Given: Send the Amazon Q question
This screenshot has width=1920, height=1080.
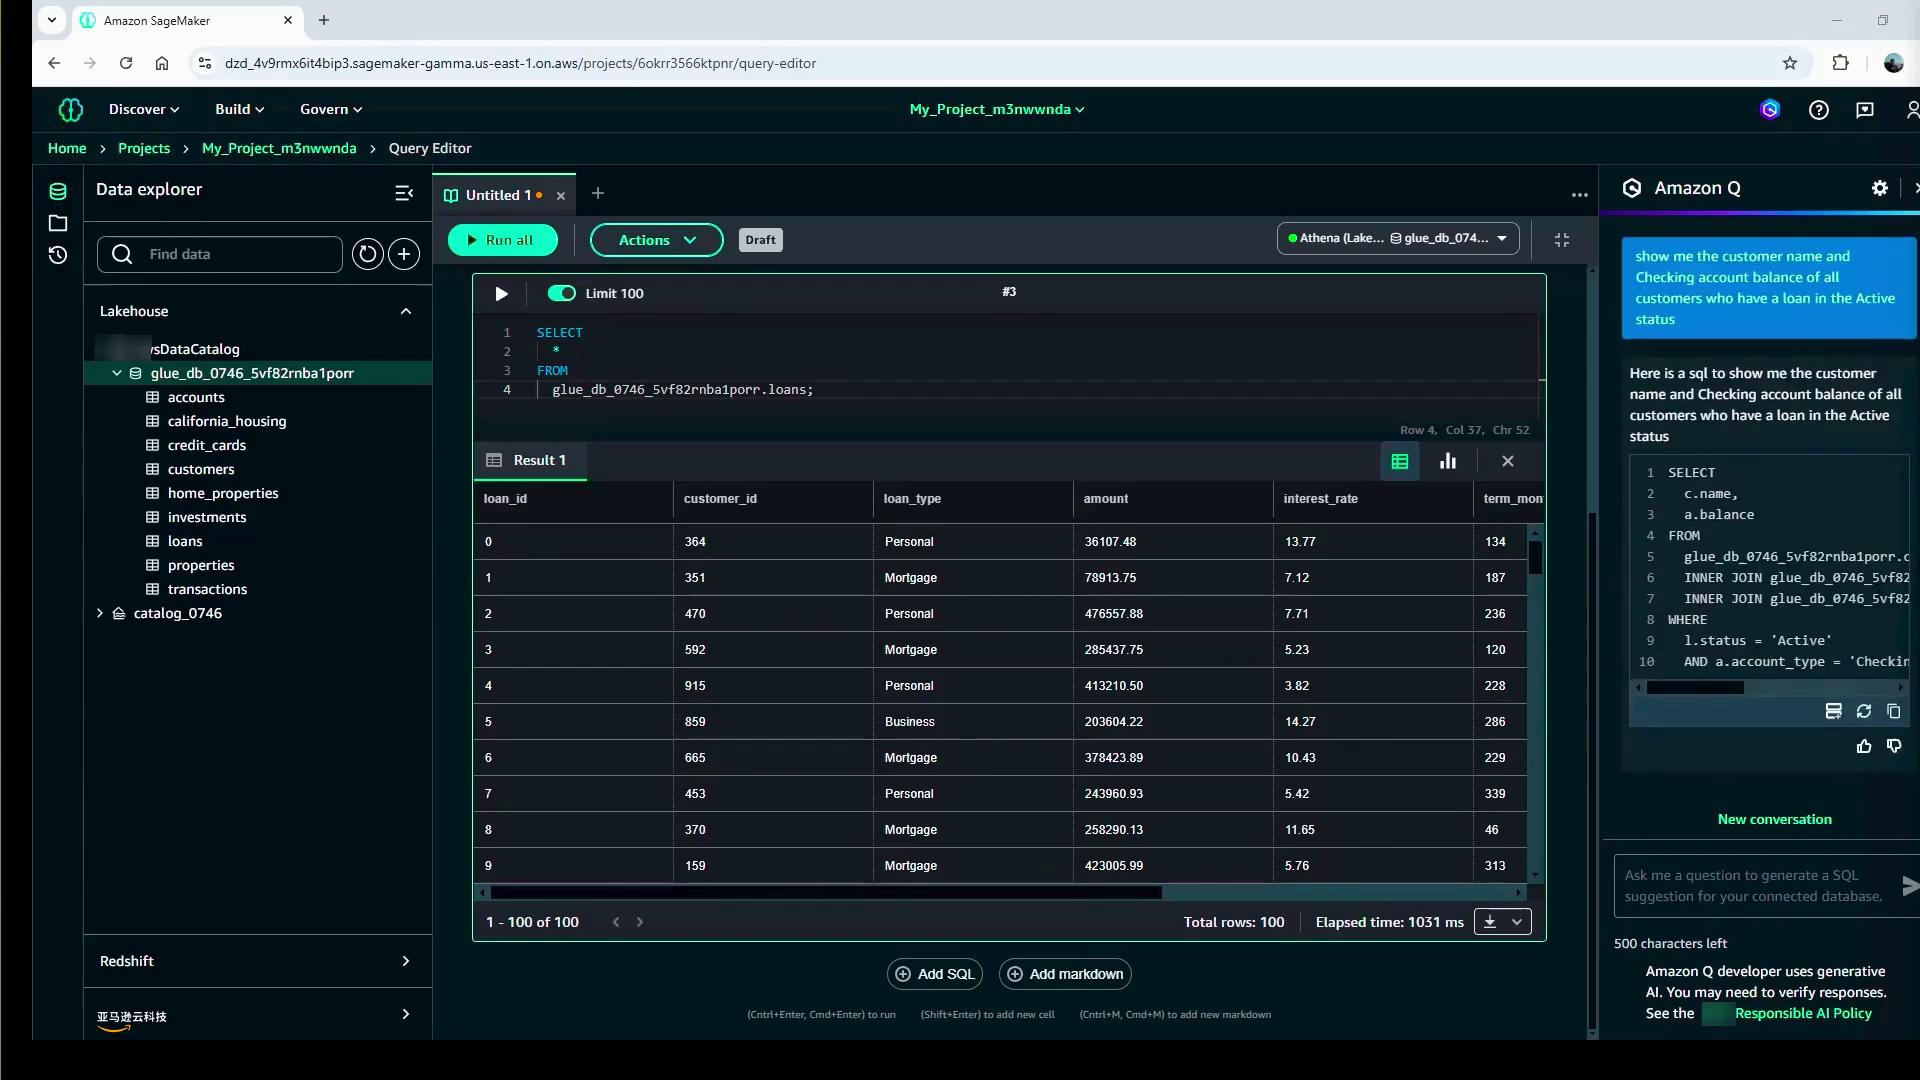Looking at the screenshot, I should [x=1909, y=885].
